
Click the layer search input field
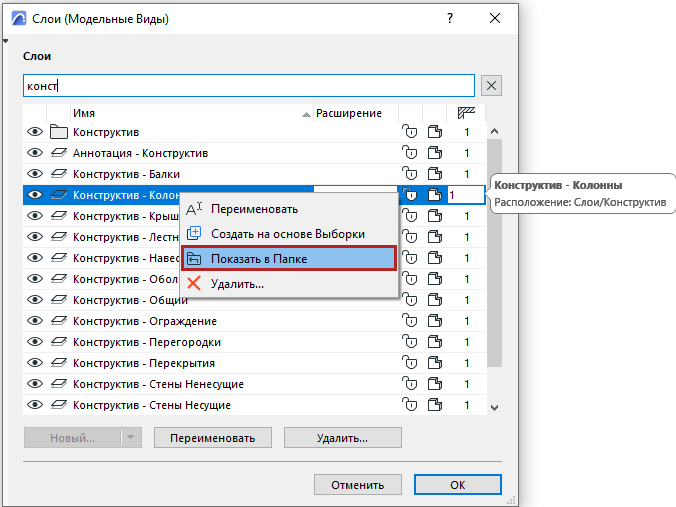(248, 86)
